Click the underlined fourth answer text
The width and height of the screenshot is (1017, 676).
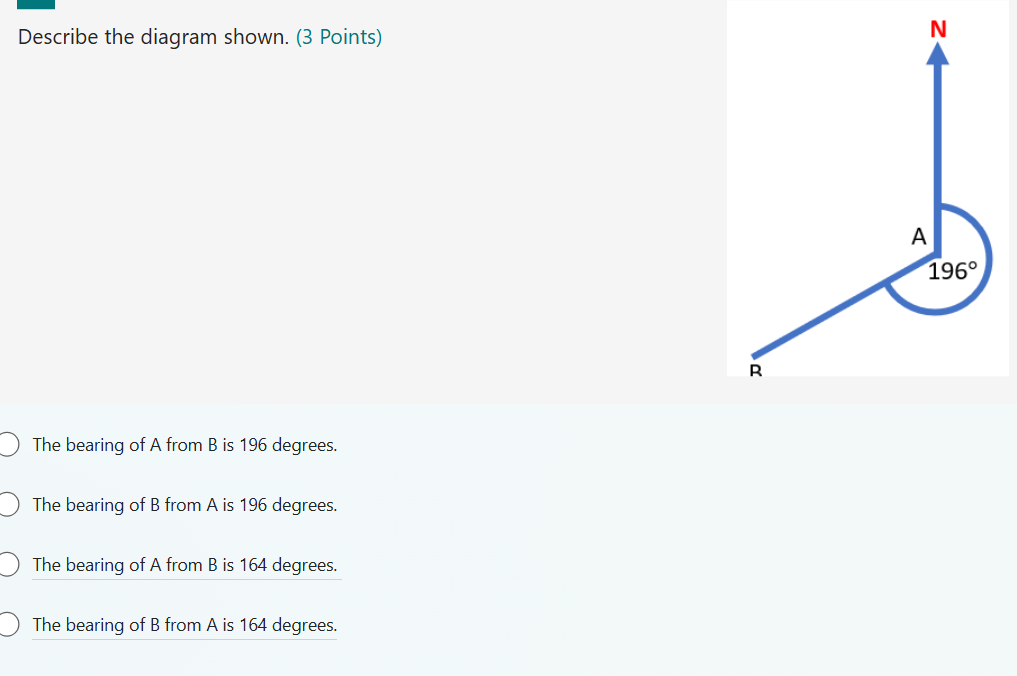184,625
